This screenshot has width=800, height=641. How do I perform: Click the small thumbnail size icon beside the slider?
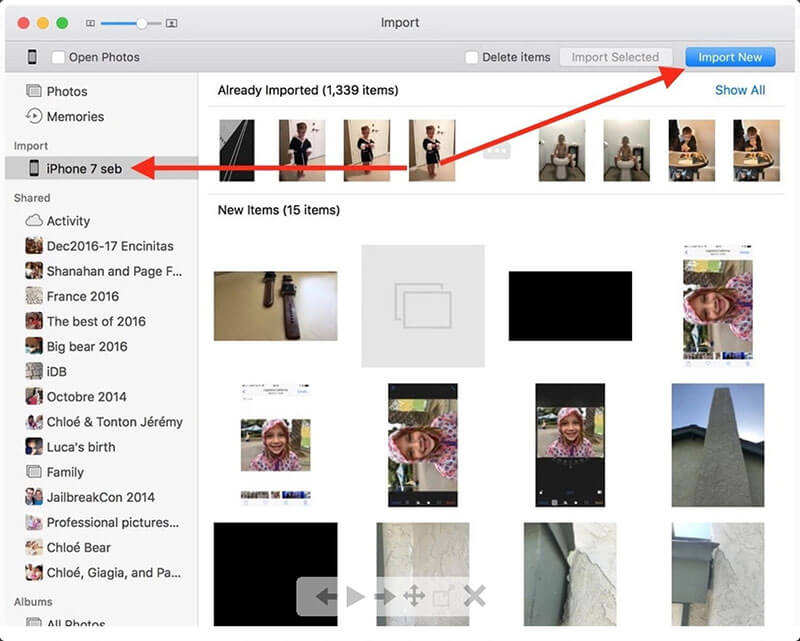click(x=91, y=23)
